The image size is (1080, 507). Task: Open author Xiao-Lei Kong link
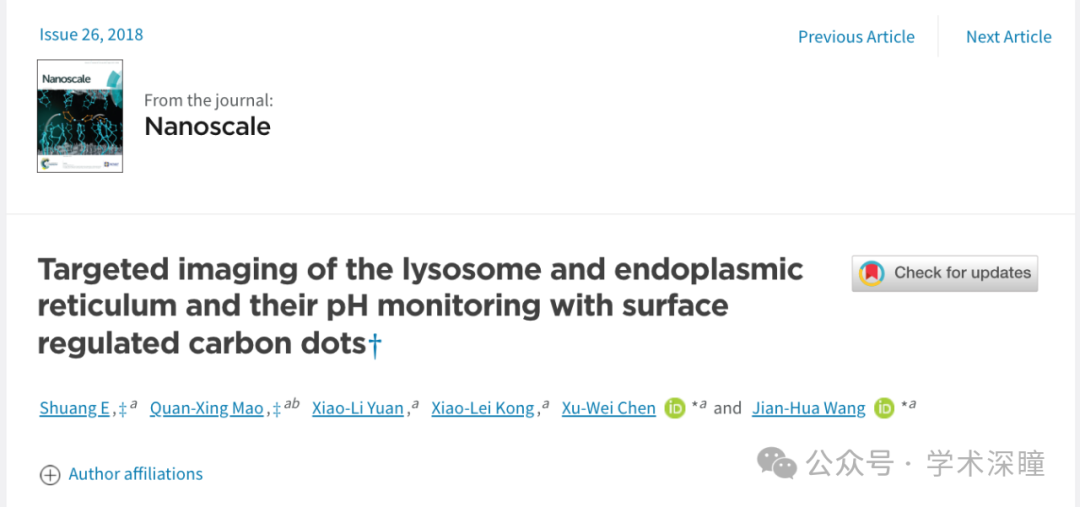pyautogui.click(x=483, y=408)
